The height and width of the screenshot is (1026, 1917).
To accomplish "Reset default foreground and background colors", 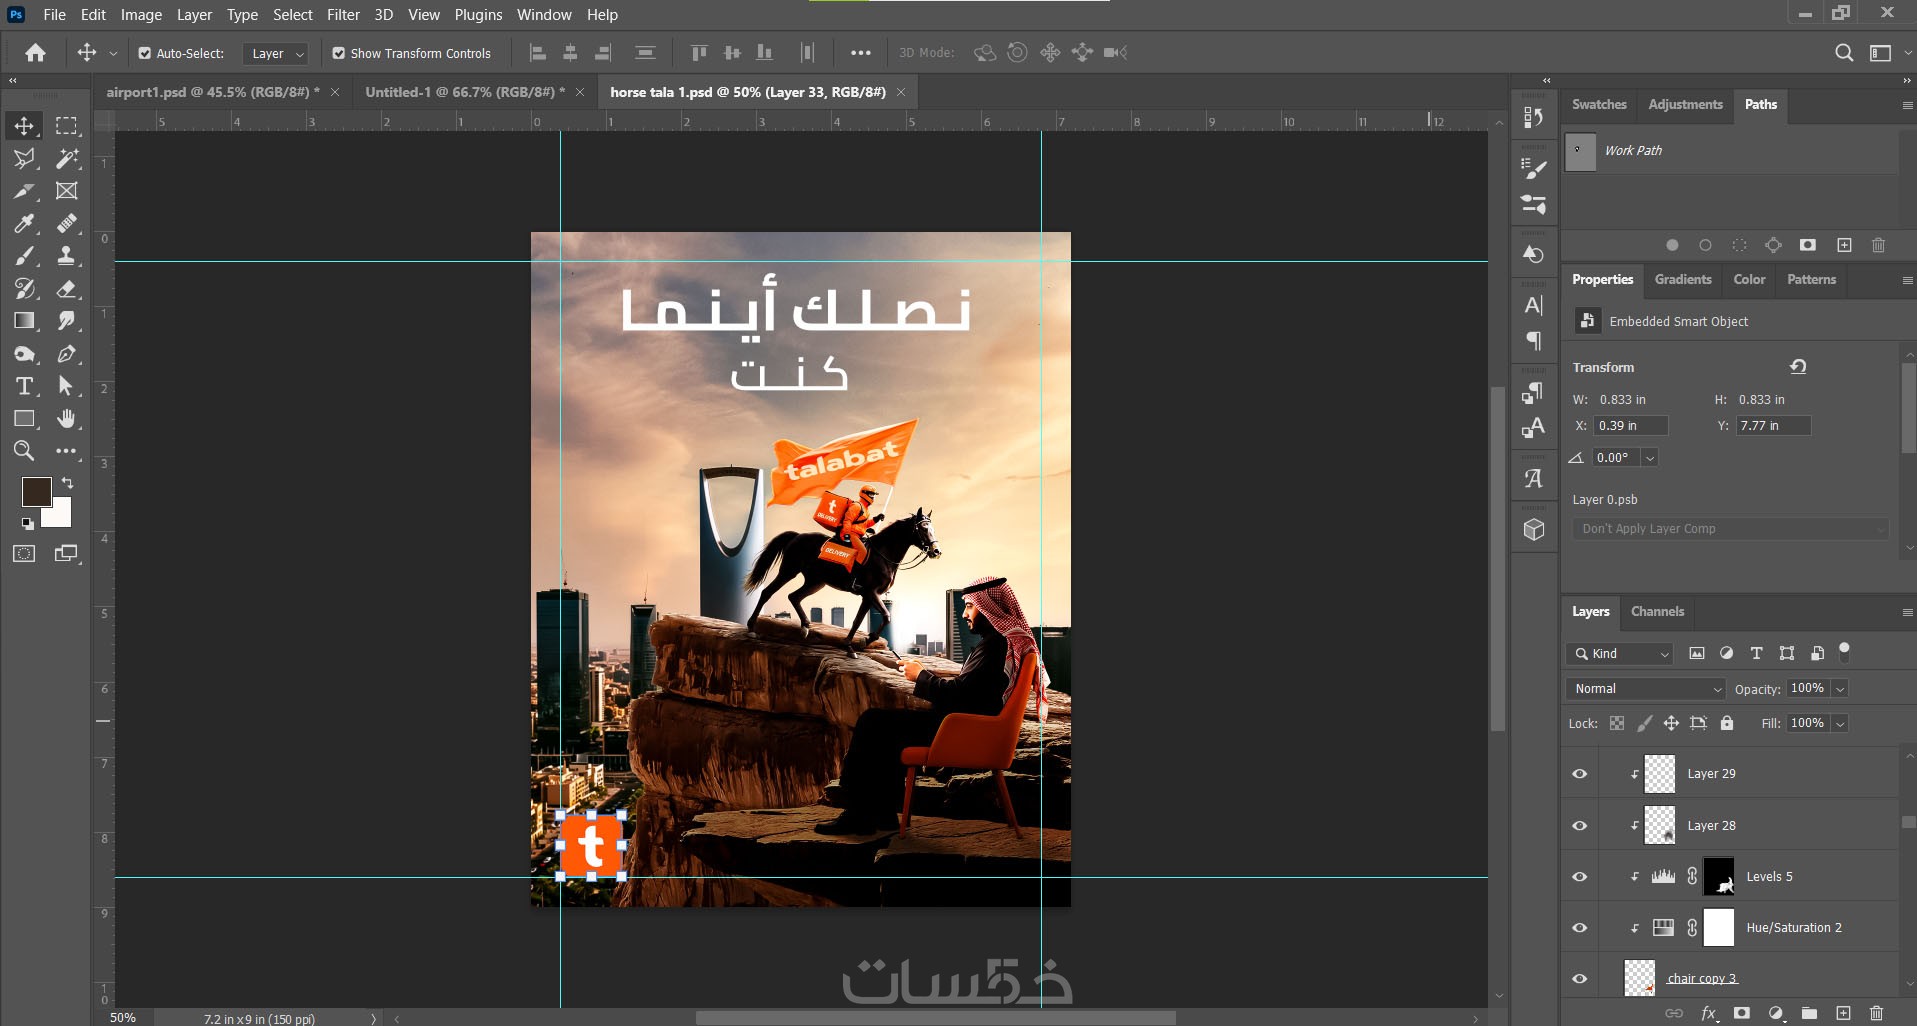I will click(27, 523).
